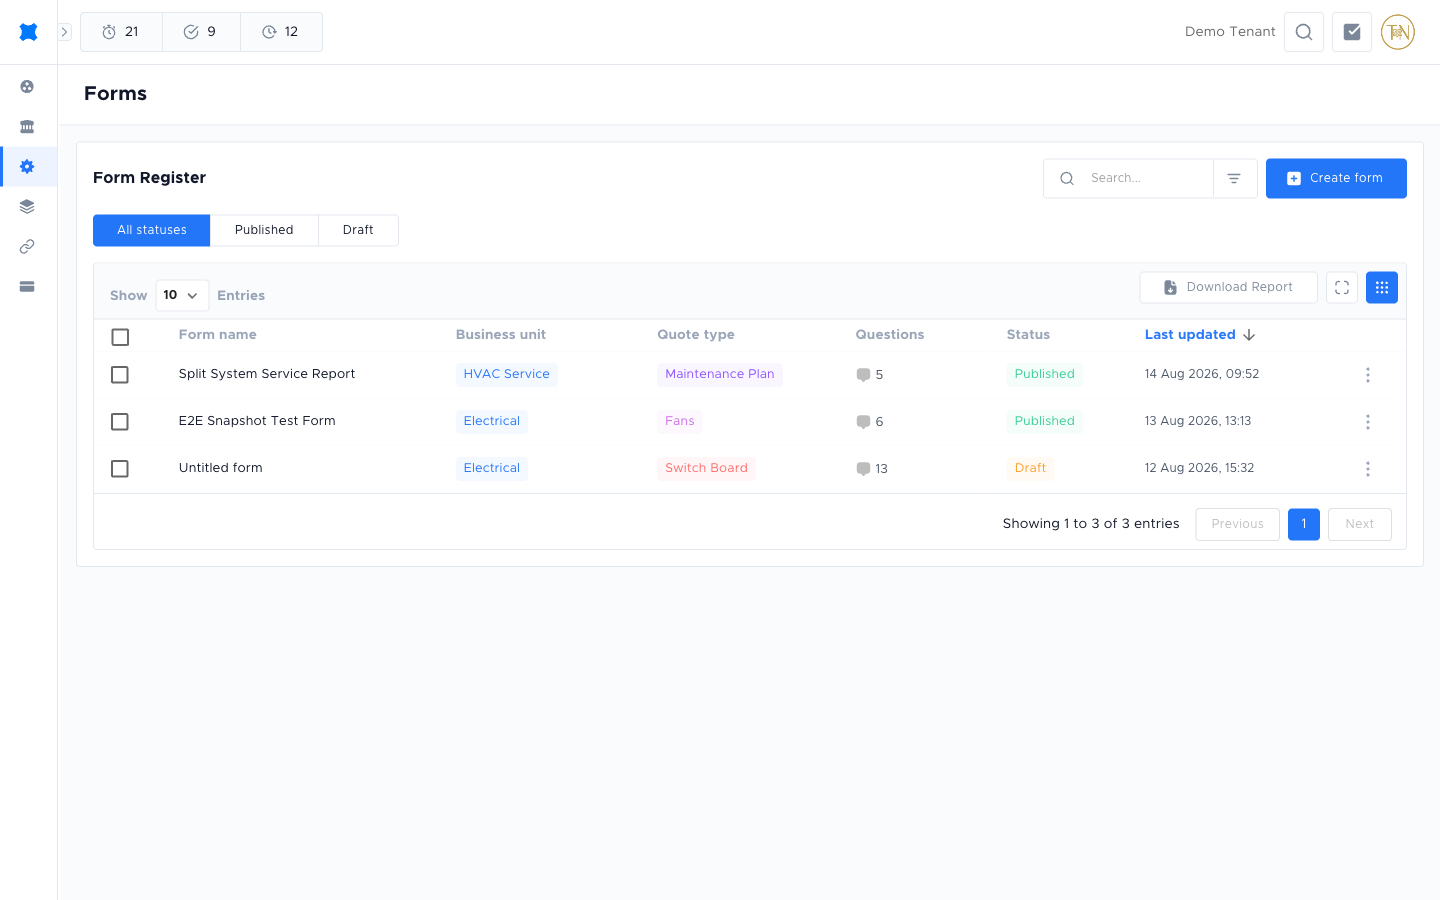
Task: Switch to the Published tab
Action: click(264, 230)
